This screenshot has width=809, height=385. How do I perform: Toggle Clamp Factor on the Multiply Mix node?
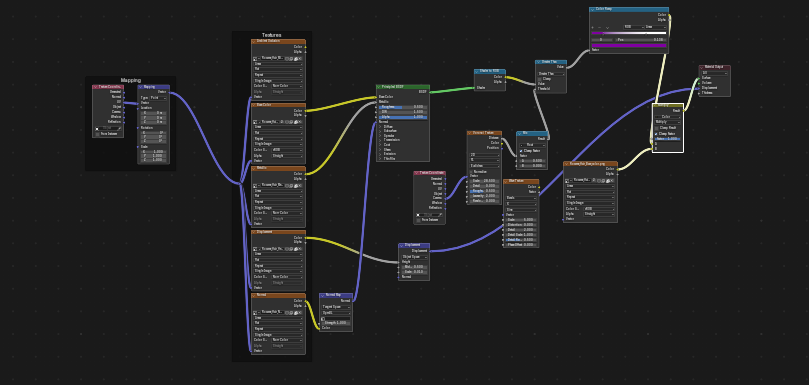click(656, 134)
